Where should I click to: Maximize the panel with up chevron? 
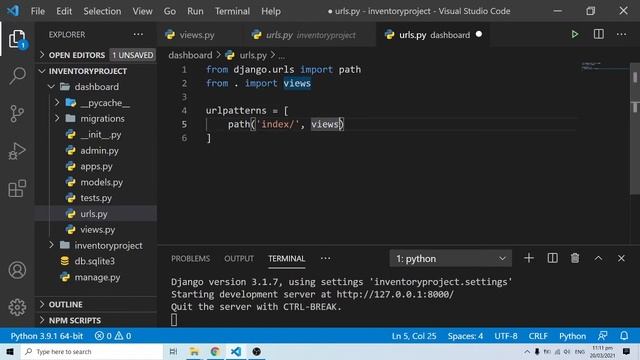pyautogui.click(x=598, y=258)
